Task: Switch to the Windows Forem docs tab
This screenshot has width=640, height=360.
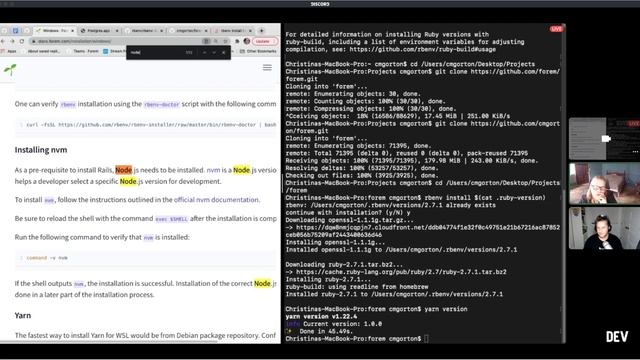Action: point(56,31)
